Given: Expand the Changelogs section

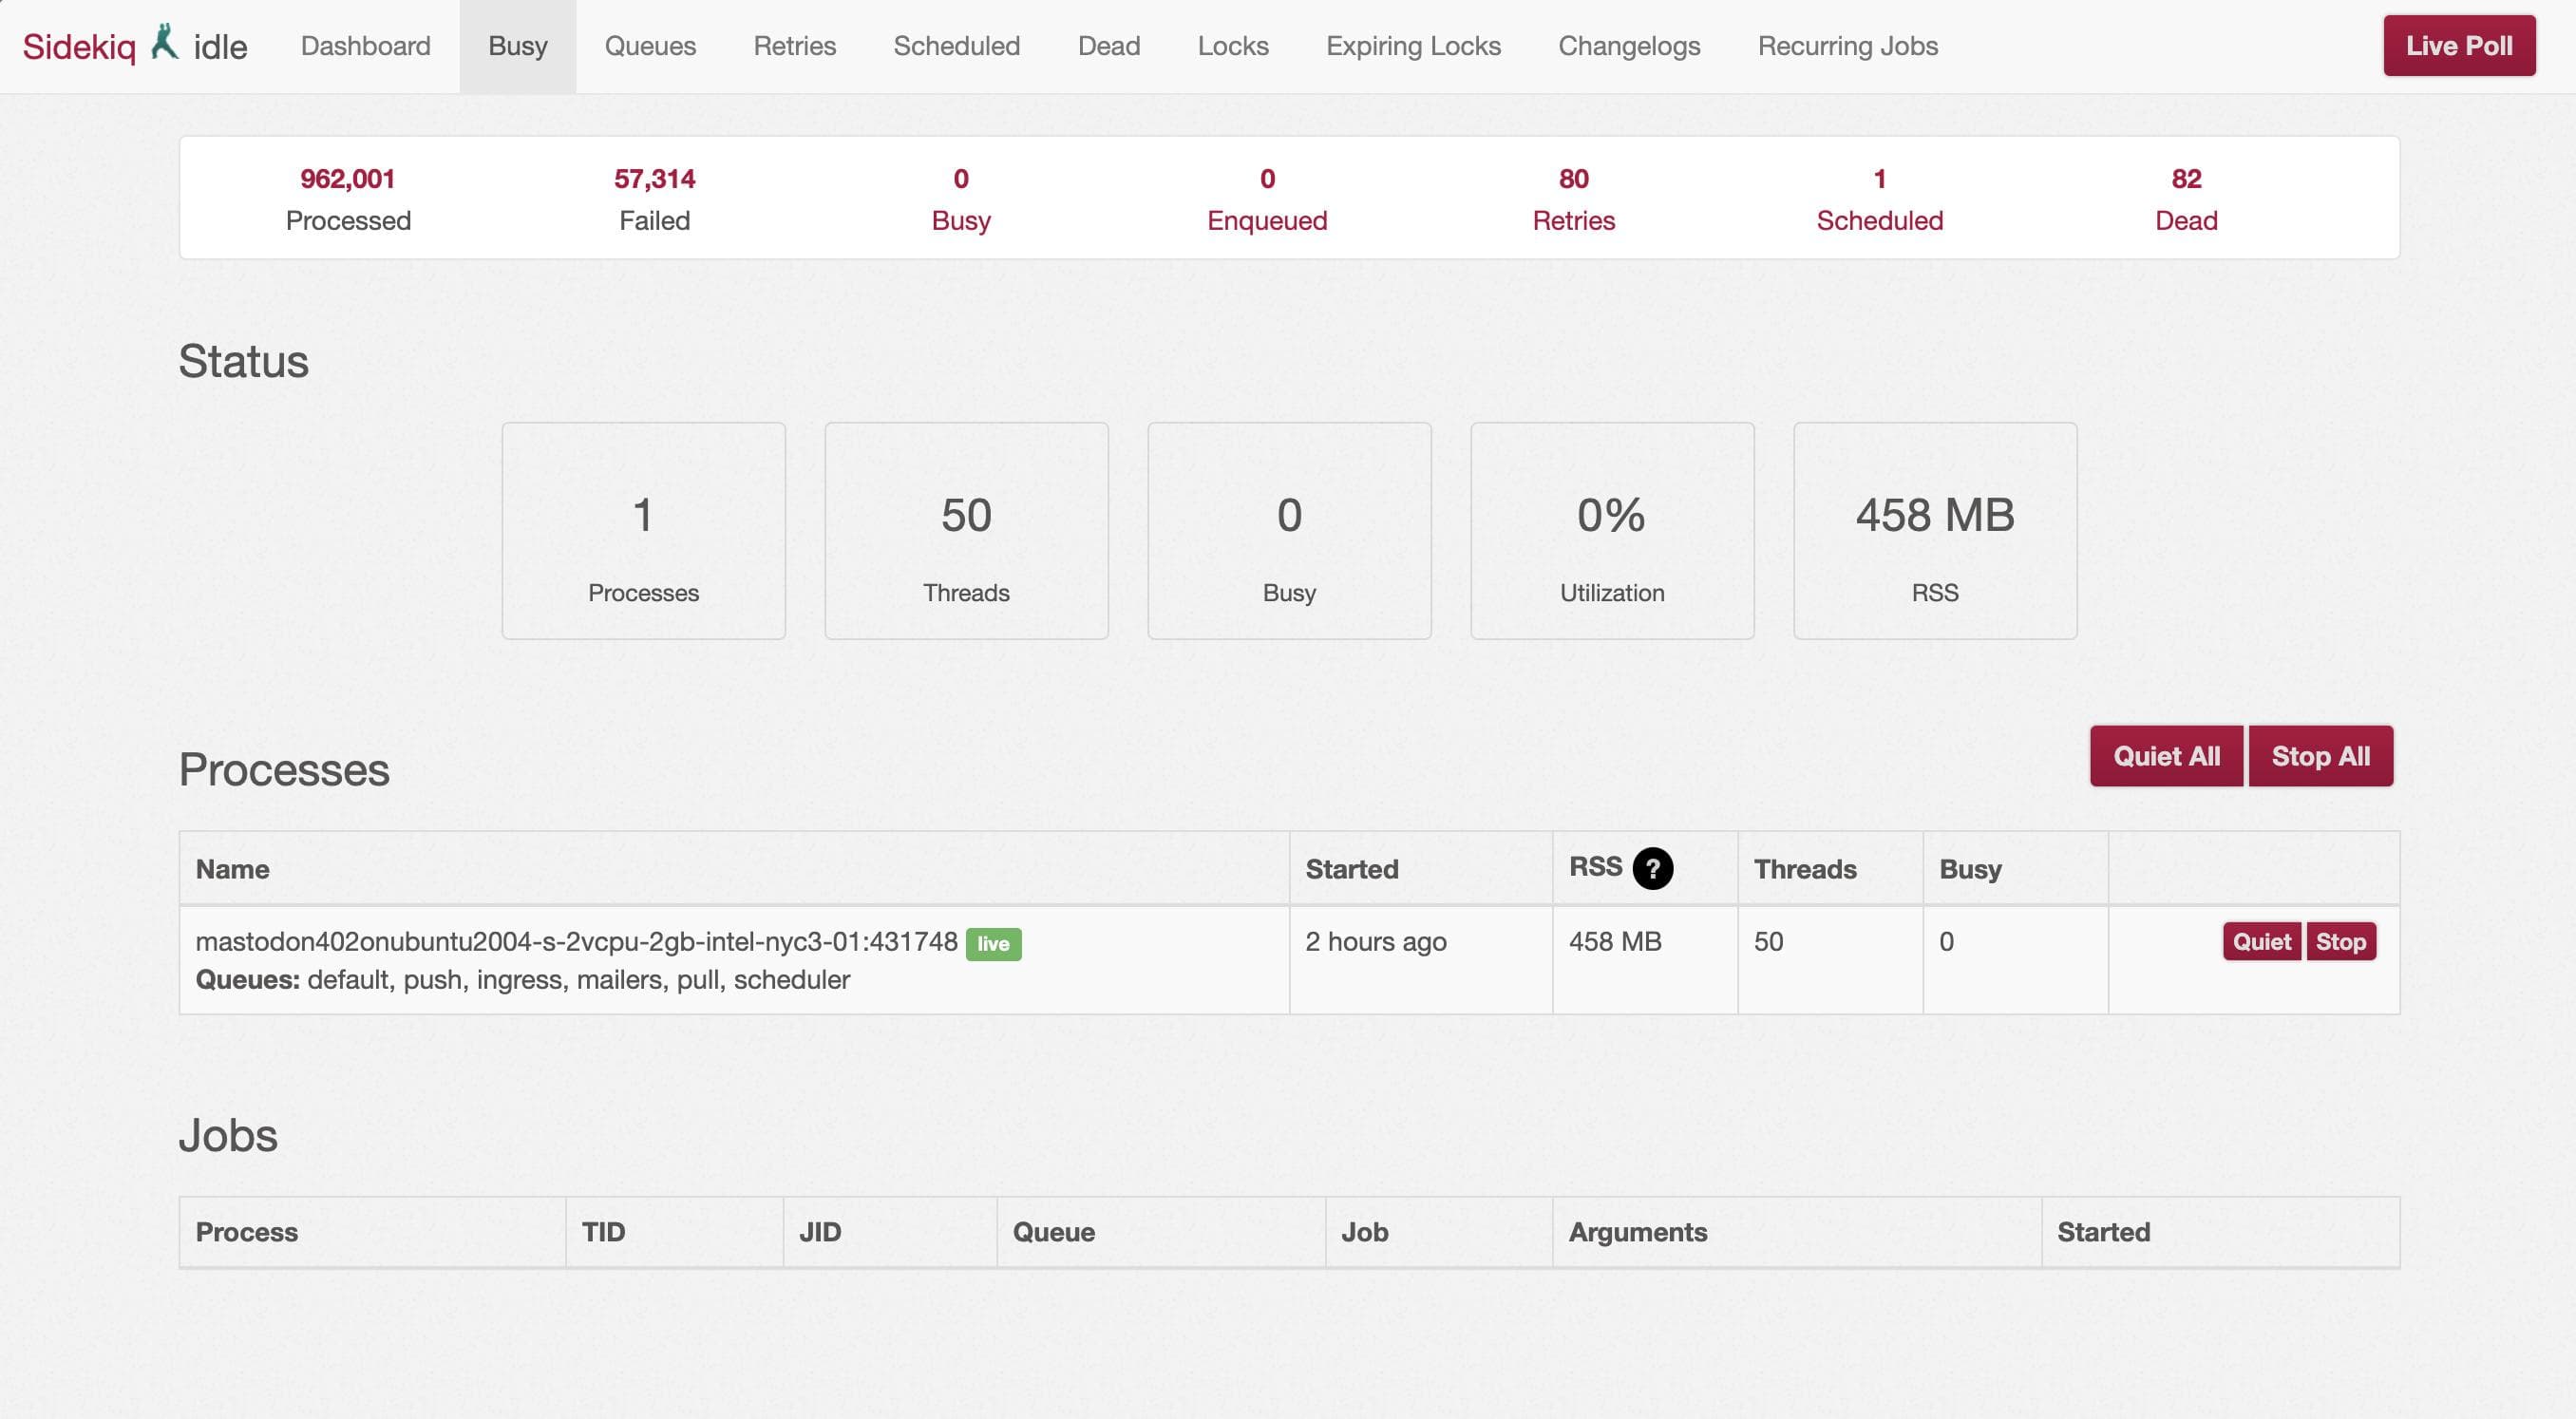Looking at the screenshot, I should point(1629,46).
